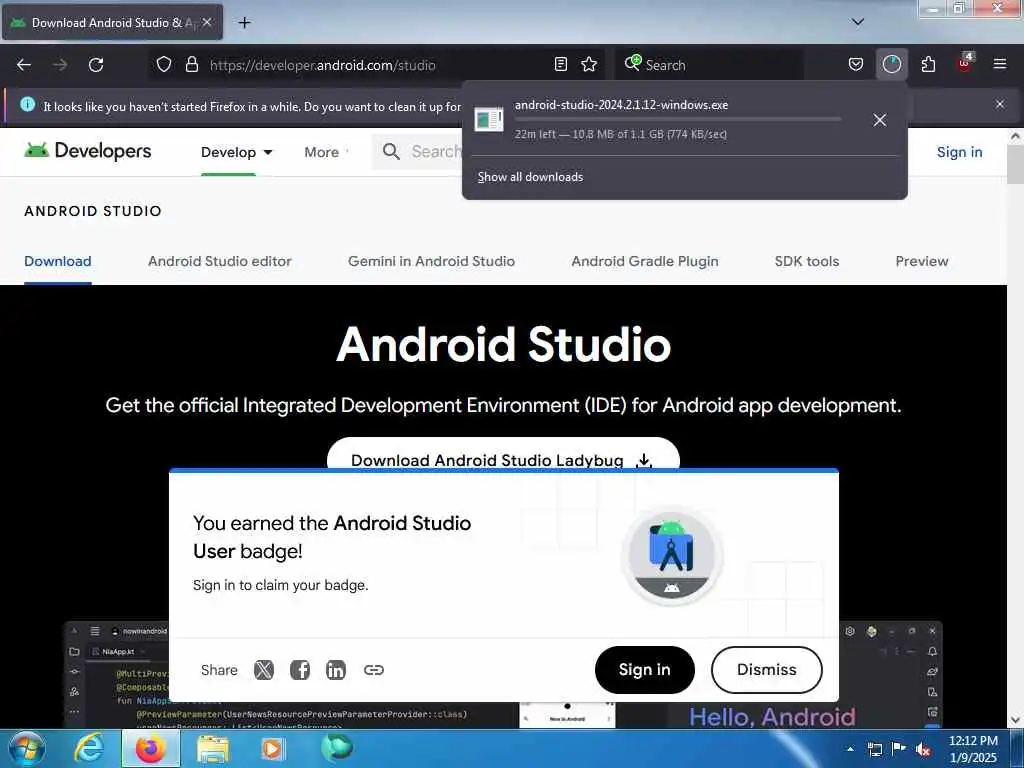Viewport: 1024px width, 768px height.
Task: Focus the Firefox Search box
Action: (709, 65)
